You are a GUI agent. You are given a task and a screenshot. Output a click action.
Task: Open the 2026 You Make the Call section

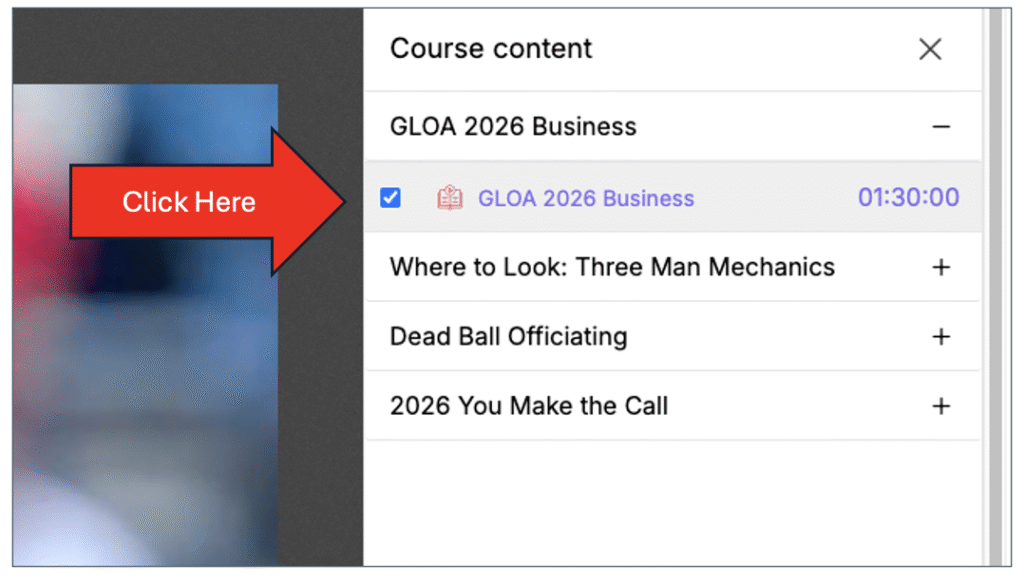point(529,406)
